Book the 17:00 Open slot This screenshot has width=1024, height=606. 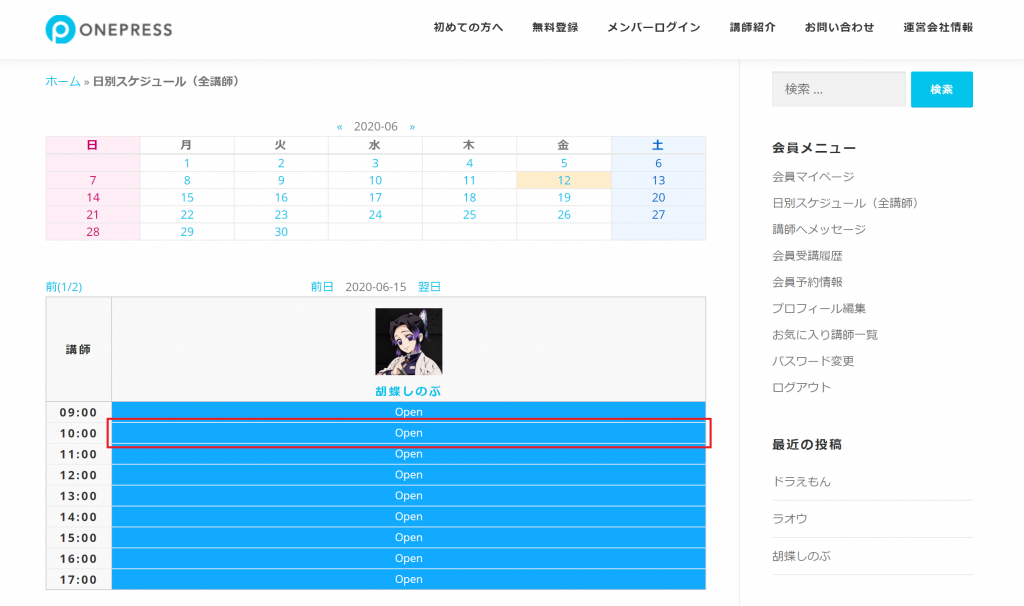point(409,579)
